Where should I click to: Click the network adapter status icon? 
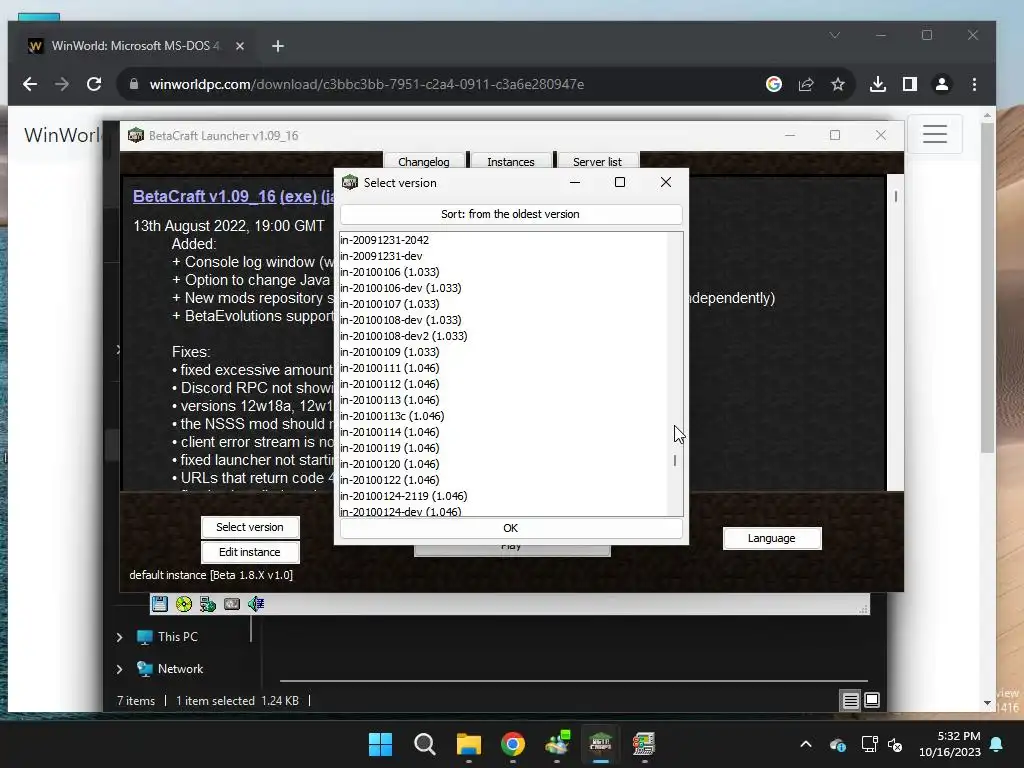(208, 604)
